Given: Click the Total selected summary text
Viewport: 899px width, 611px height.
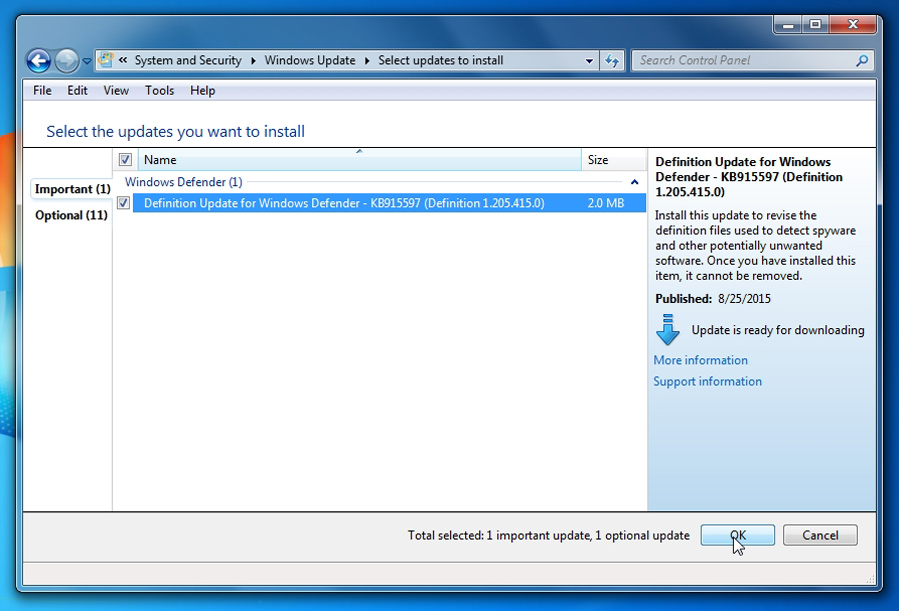Looking at the screenshot, I should 548,535.
